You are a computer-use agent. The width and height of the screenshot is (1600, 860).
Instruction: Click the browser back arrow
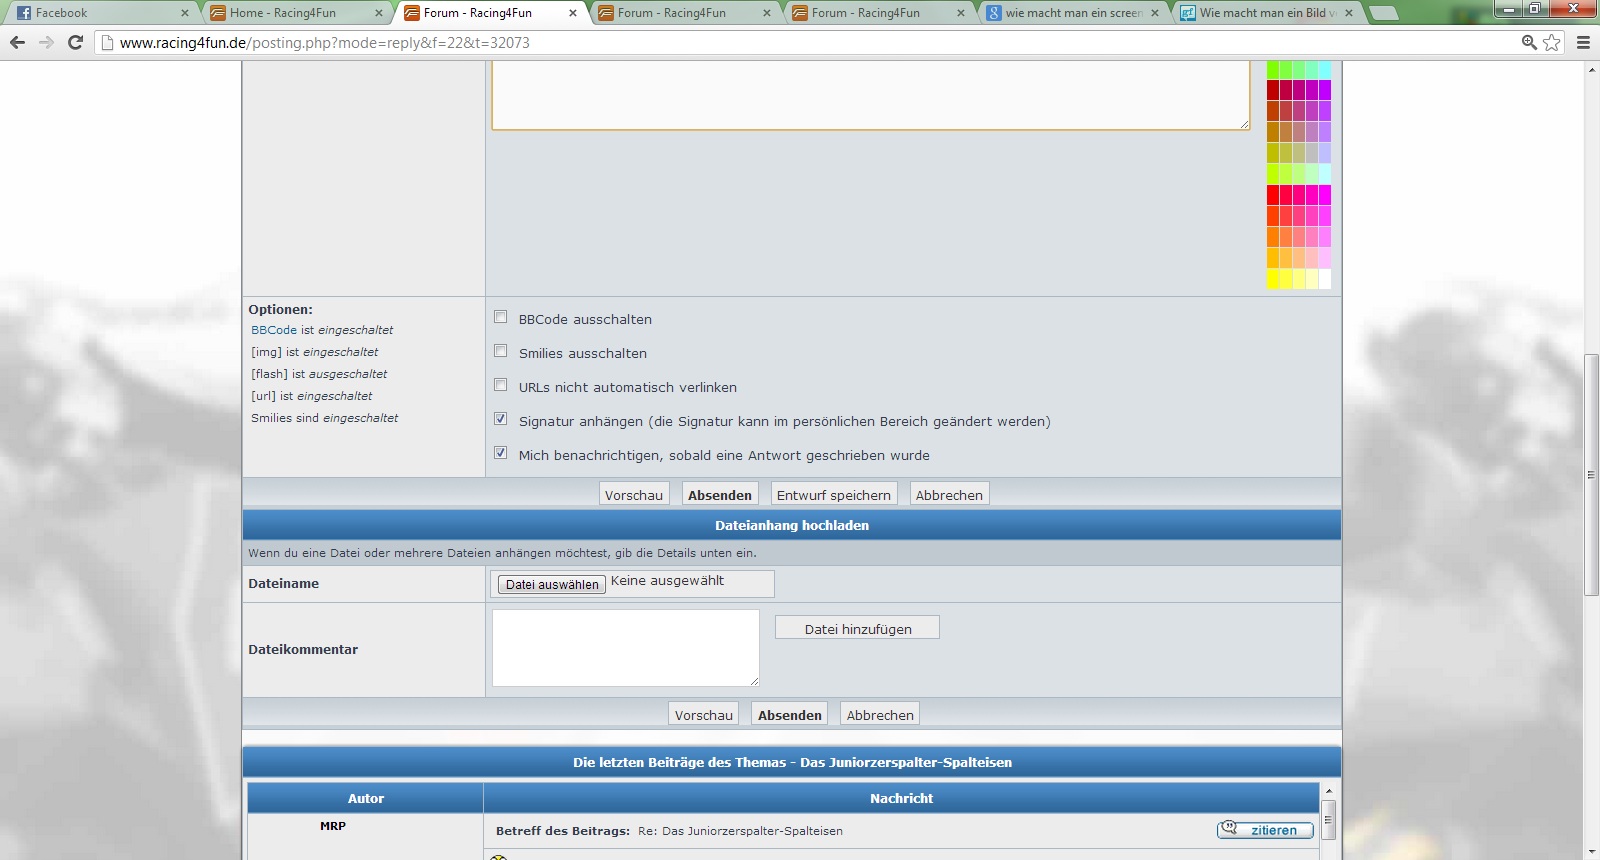tap(17, 42)
